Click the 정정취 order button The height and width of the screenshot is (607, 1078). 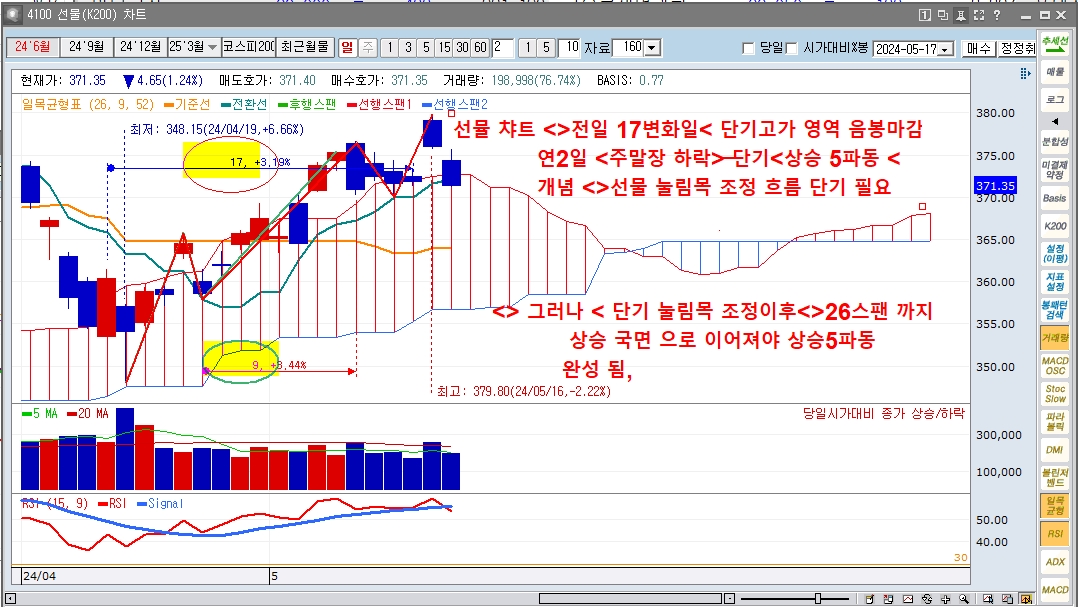tap(1018, 48)
